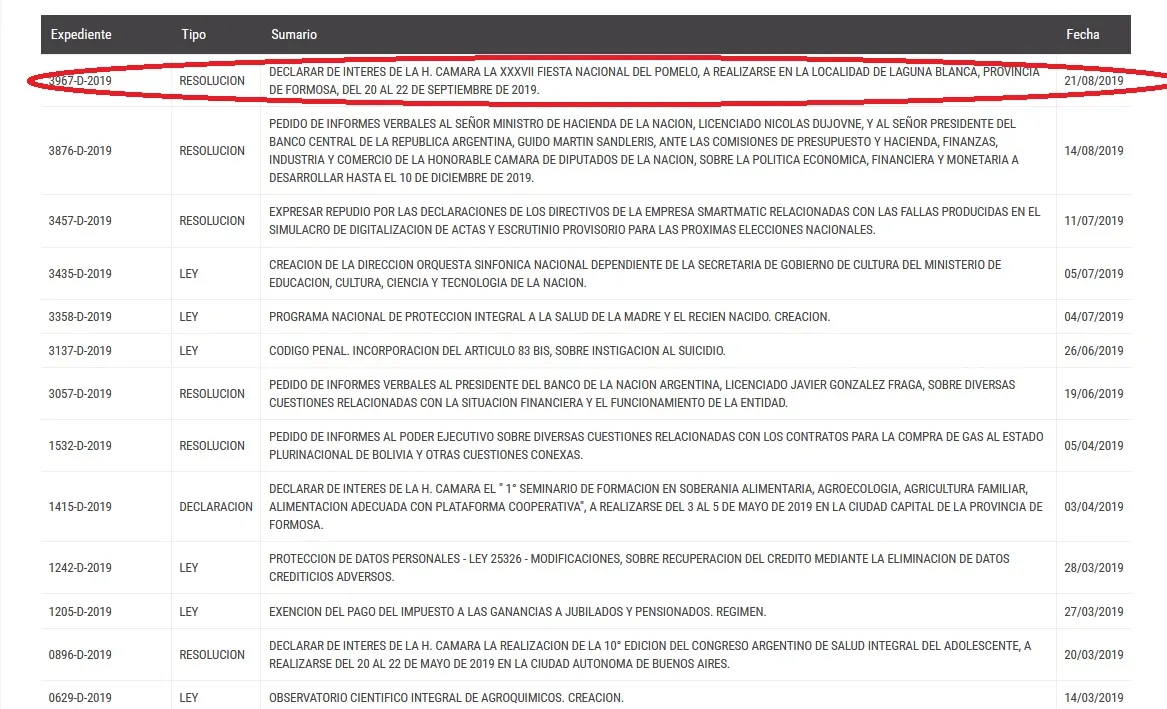Image resolution: width=1167 pixels, height=709 pixels.
Task: Click the date 20/03/2019
Action: [1093, 655]
